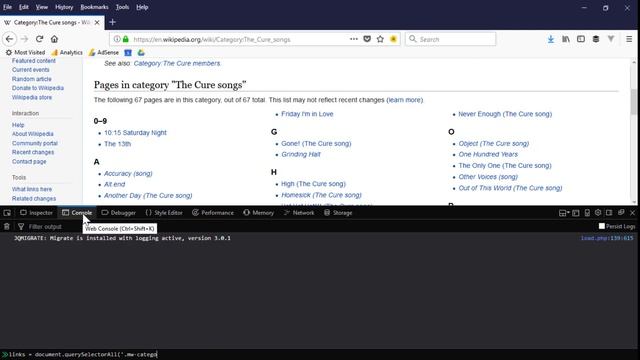This screenshot has width=640, height=360.
Task: Show site security padlock info
Action: 126,39
